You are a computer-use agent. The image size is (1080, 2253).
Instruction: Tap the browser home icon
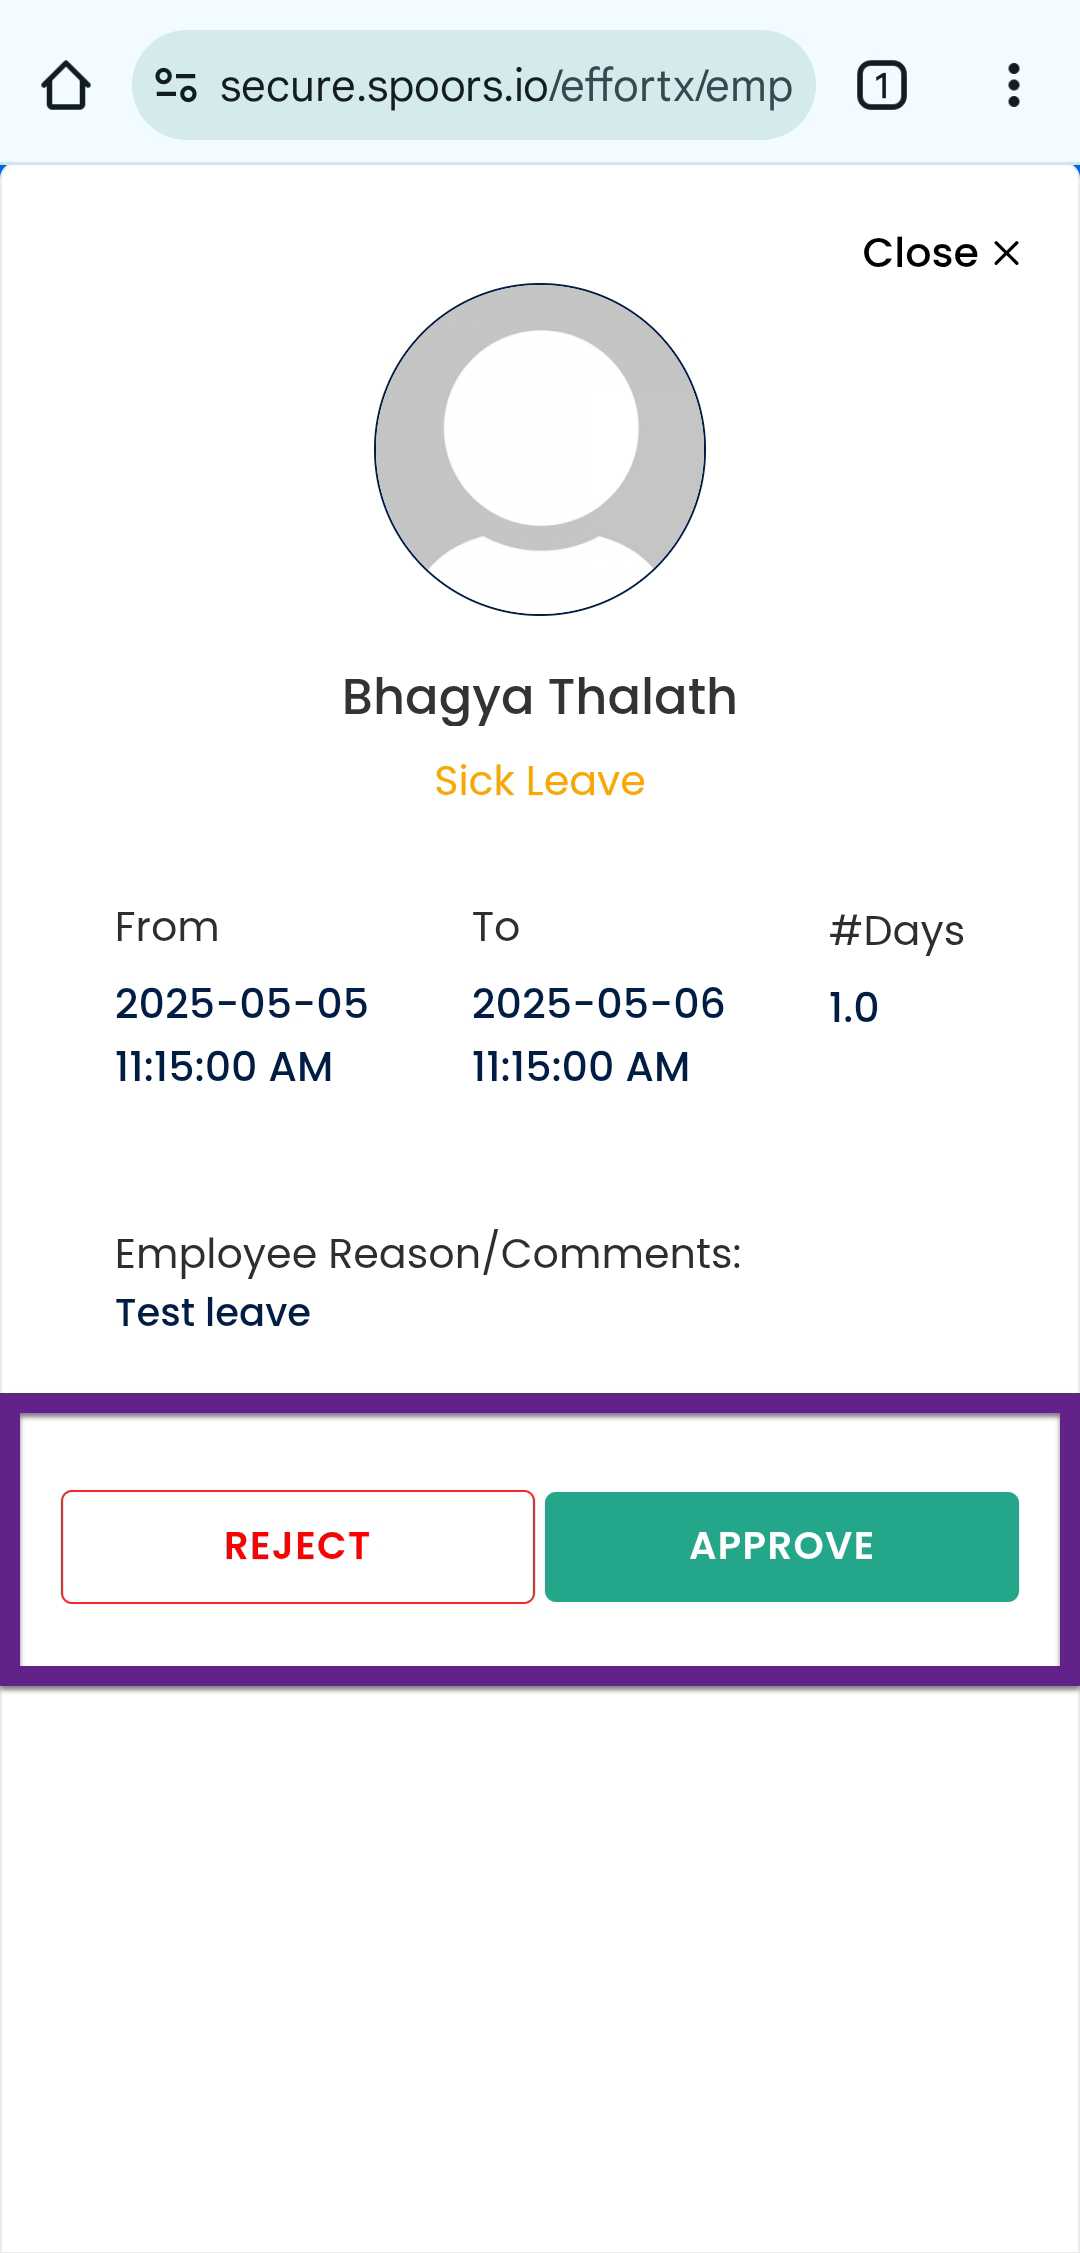click(66, 86)
